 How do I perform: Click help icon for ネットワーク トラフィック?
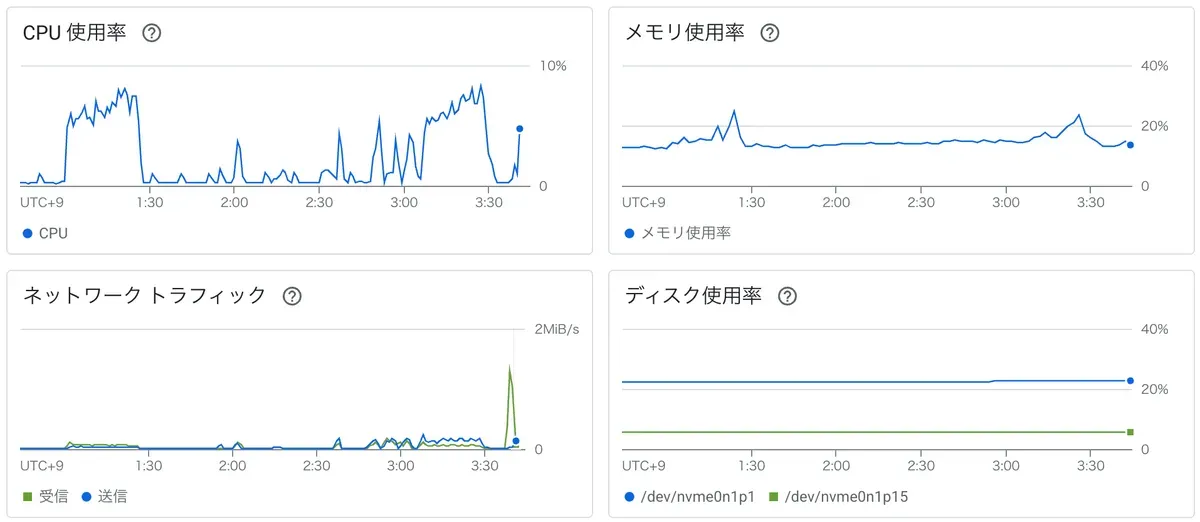pyautogui.click(x=292, y=296)
